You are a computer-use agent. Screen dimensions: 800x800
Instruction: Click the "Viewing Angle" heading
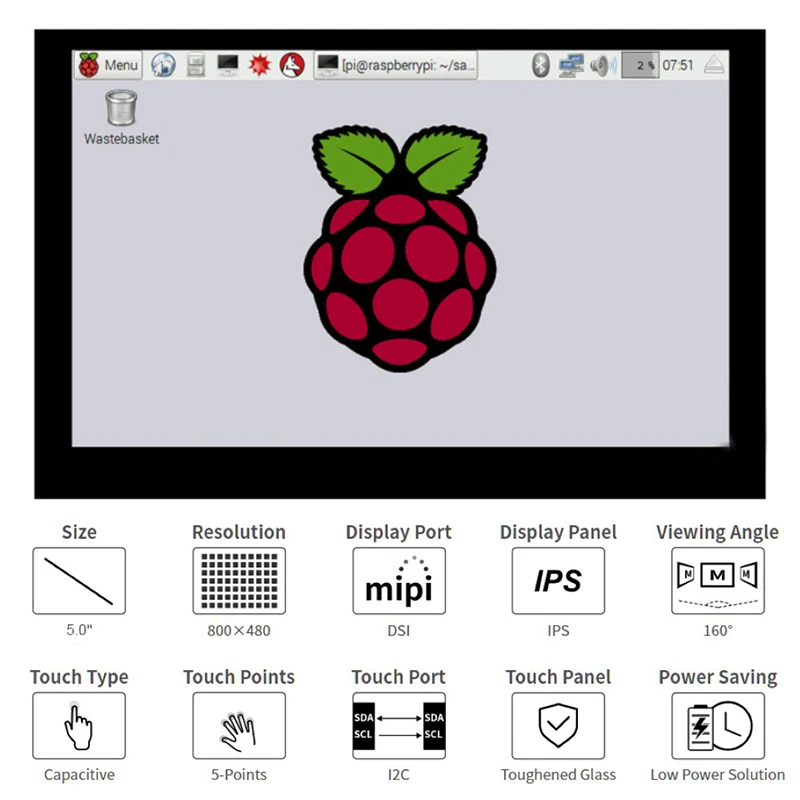tap(717, 532)
